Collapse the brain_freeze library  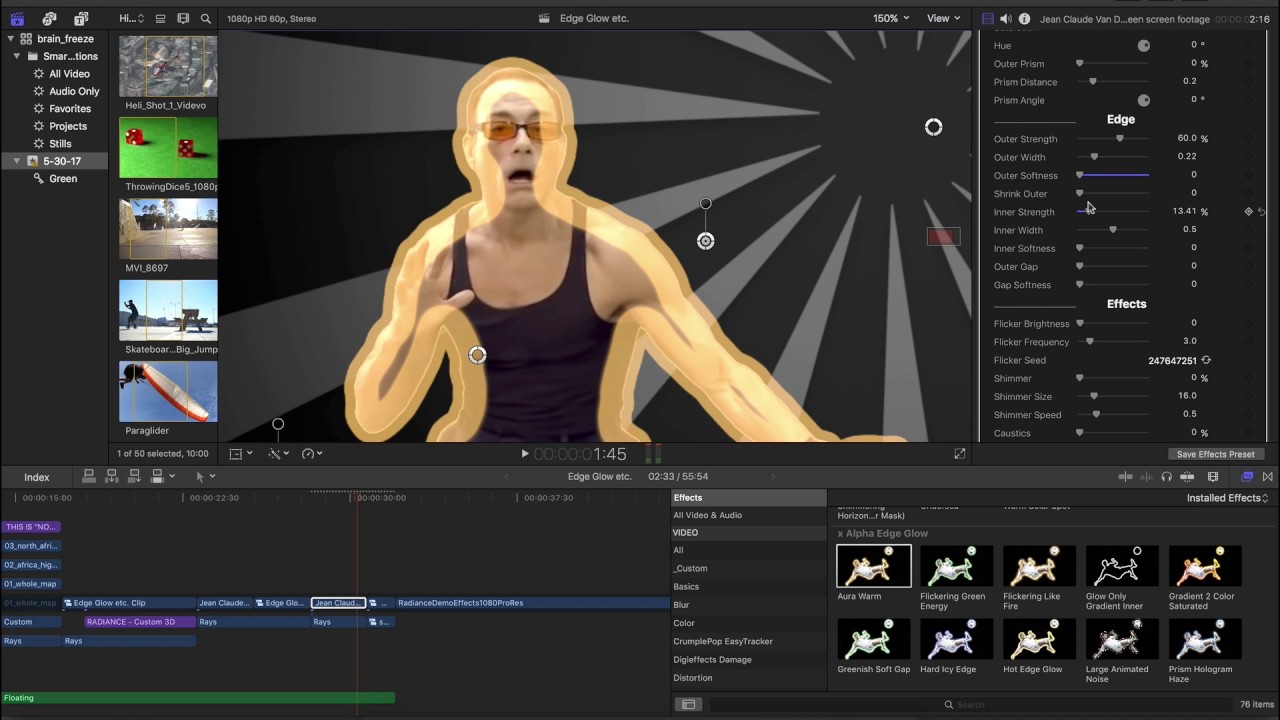(x=11, y=39)
